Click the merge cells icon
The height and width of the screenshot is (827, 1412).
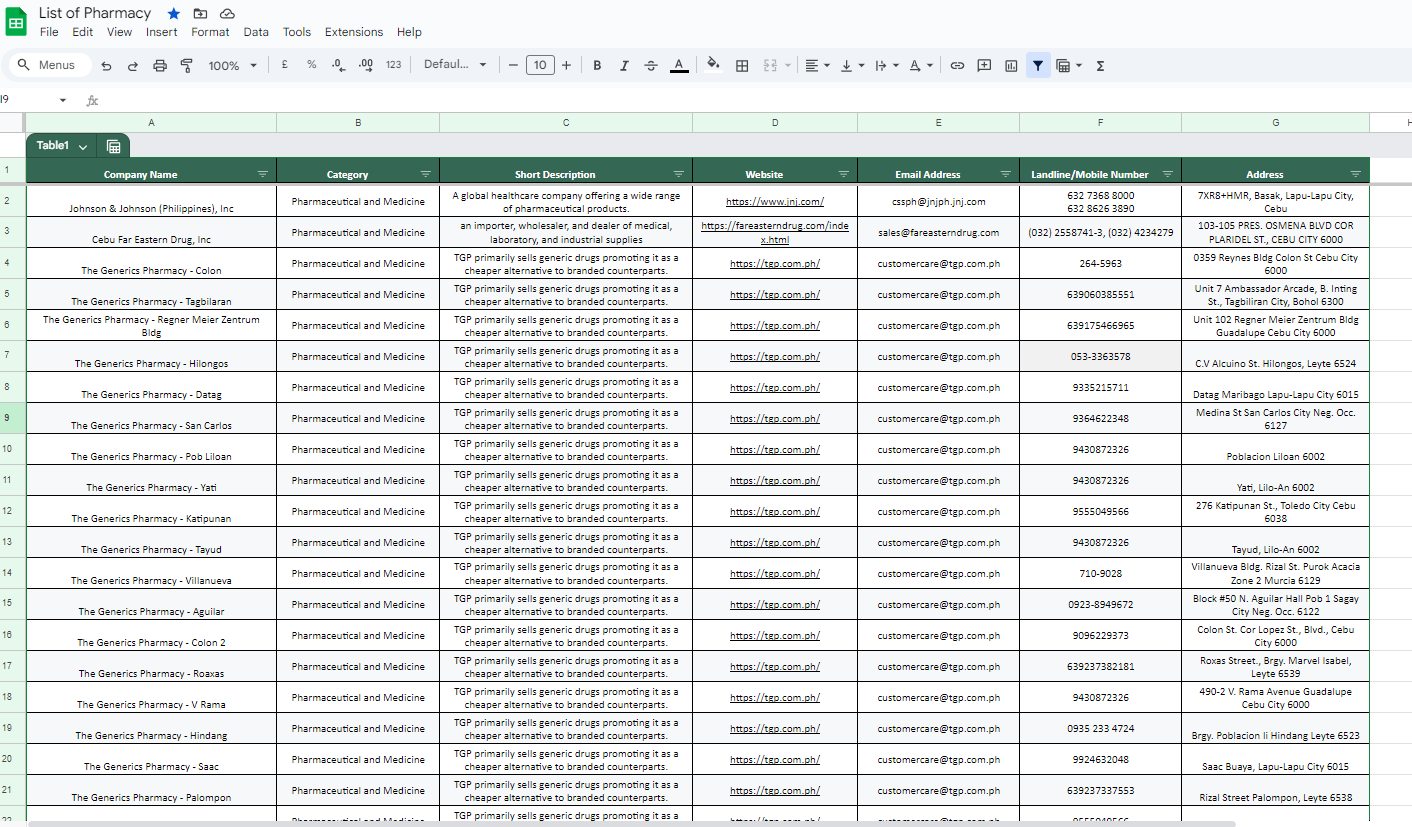coord(771,66)
